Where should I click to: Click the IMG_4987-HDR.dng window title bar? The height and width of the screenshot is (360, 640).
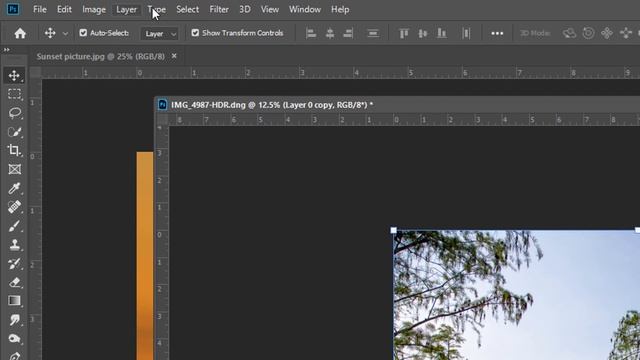(x=397, y=105)
